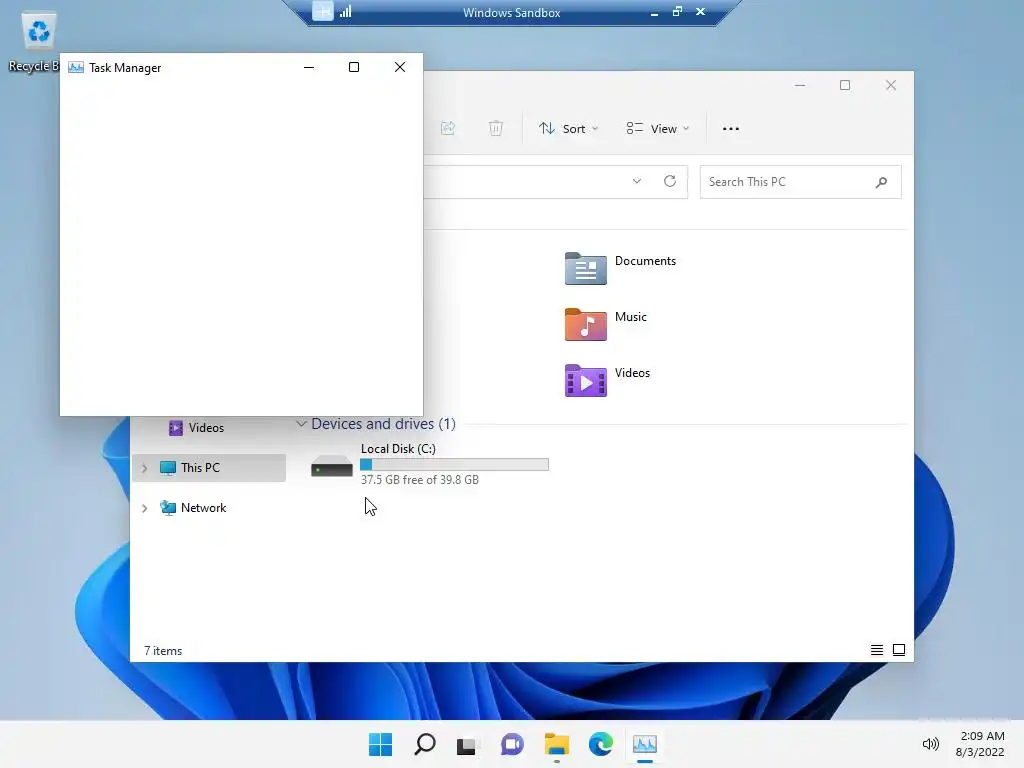Maximize the File Explorer window

(x=845, y=86)
